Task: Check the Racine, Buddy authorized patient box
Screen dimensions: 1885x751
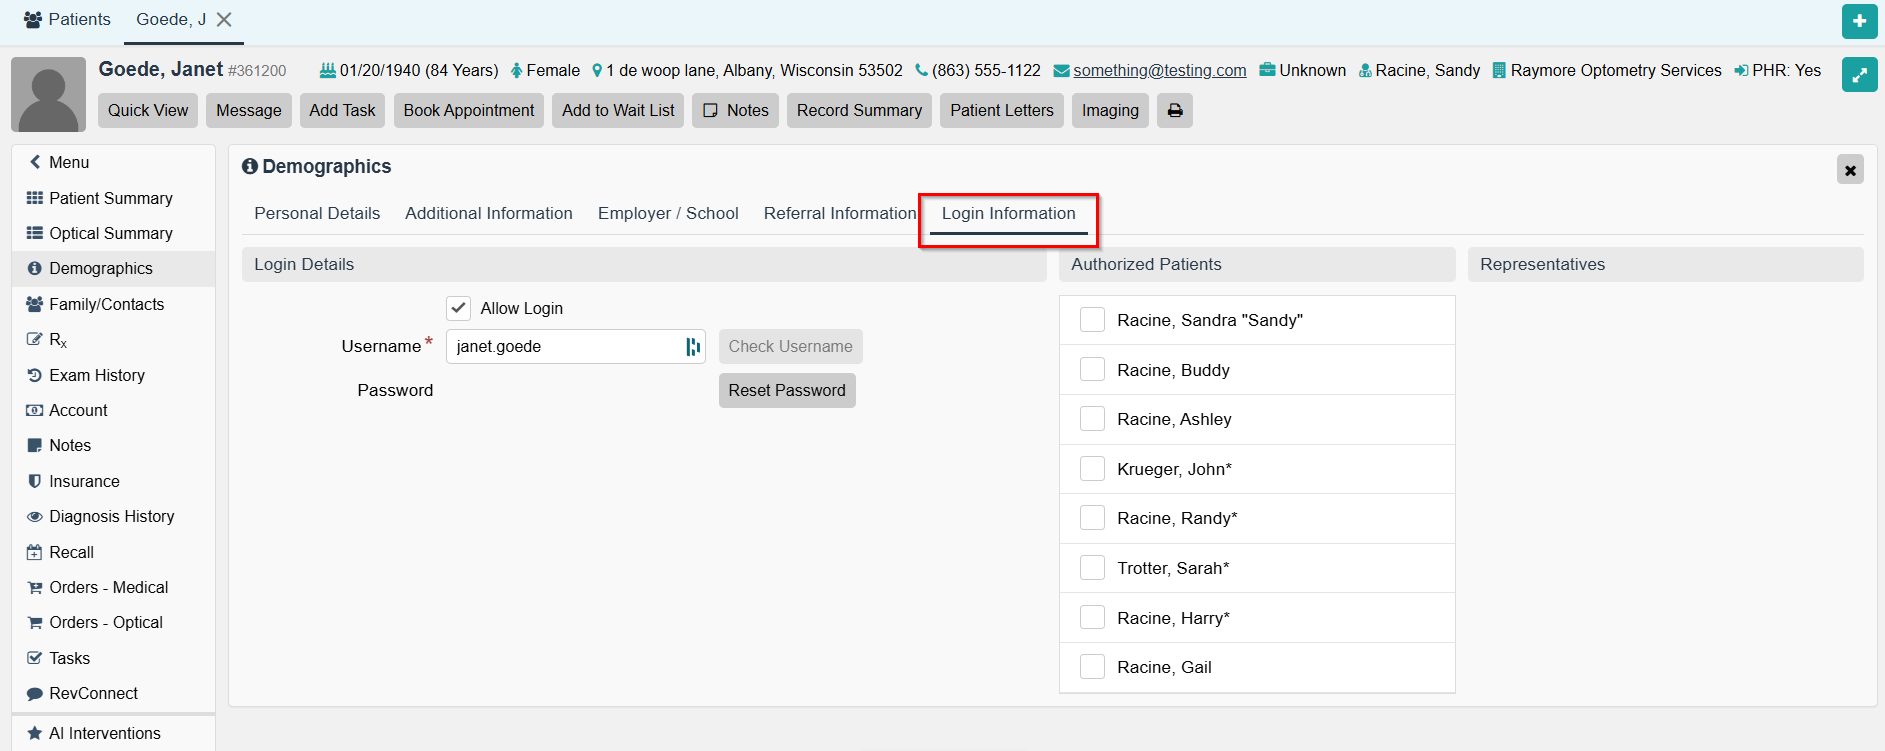Action: pos(1092,370)
